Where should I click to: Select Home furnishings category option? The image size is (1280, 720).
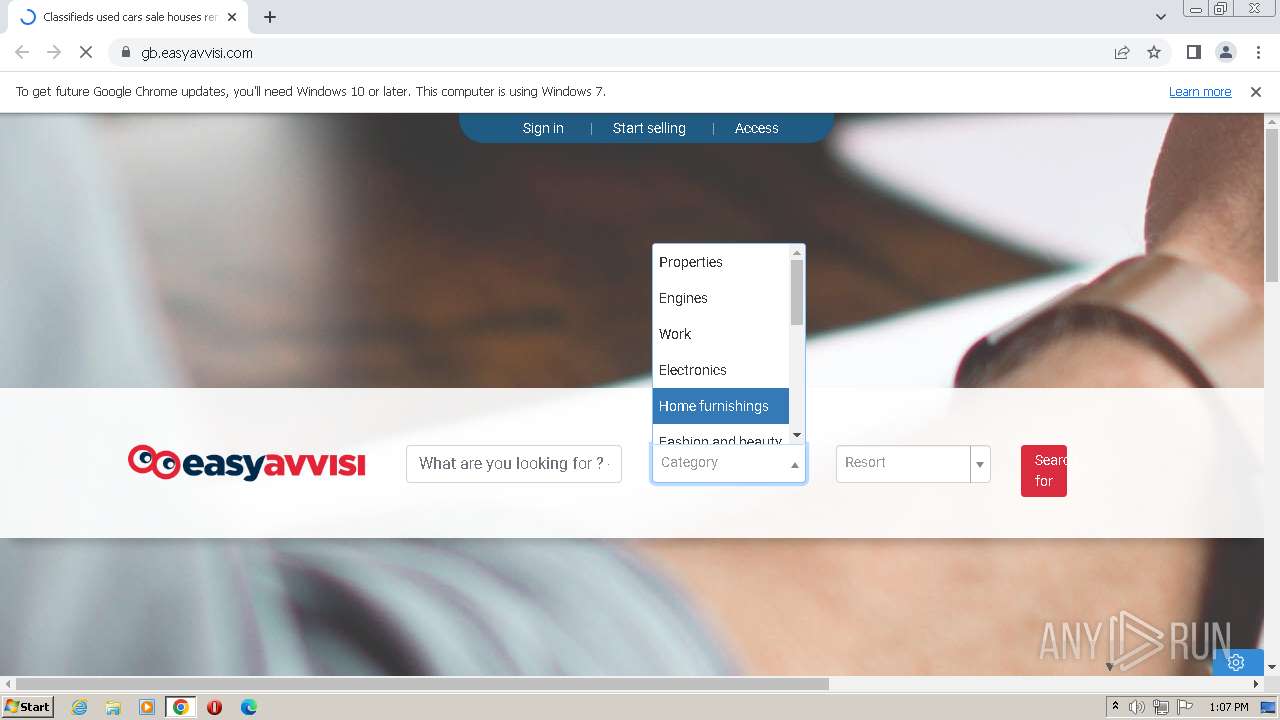(721, 406)
